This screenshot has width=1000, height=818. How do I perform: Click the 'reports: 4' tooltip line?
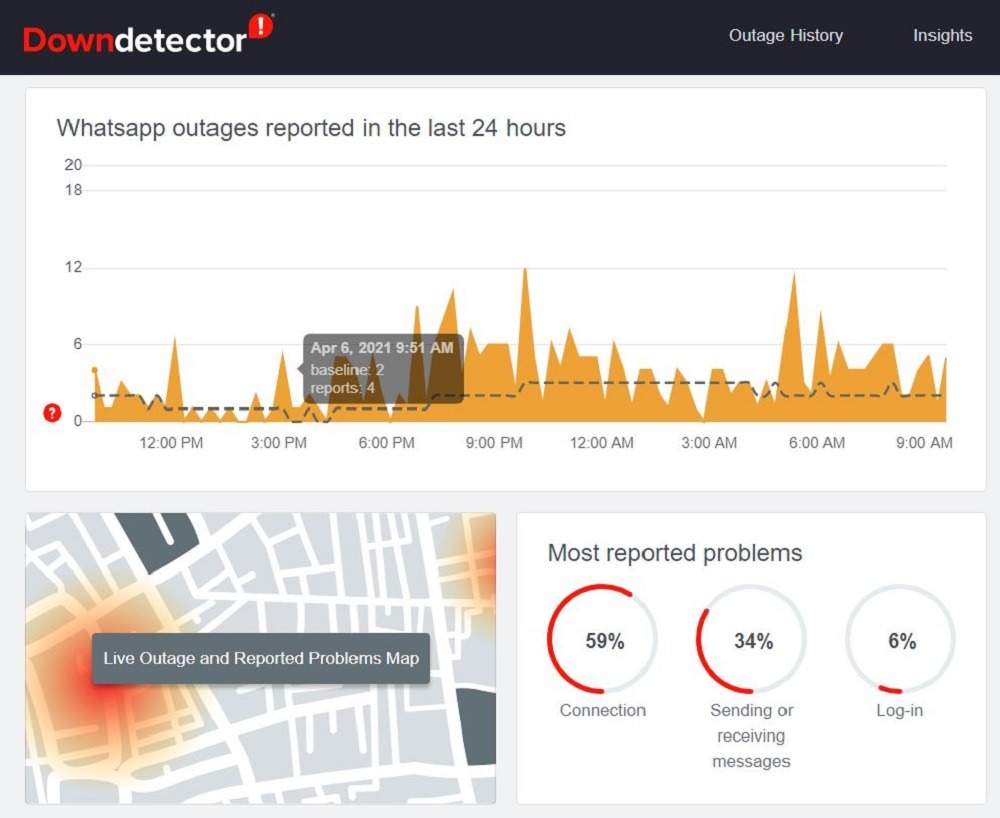[342, 388]
